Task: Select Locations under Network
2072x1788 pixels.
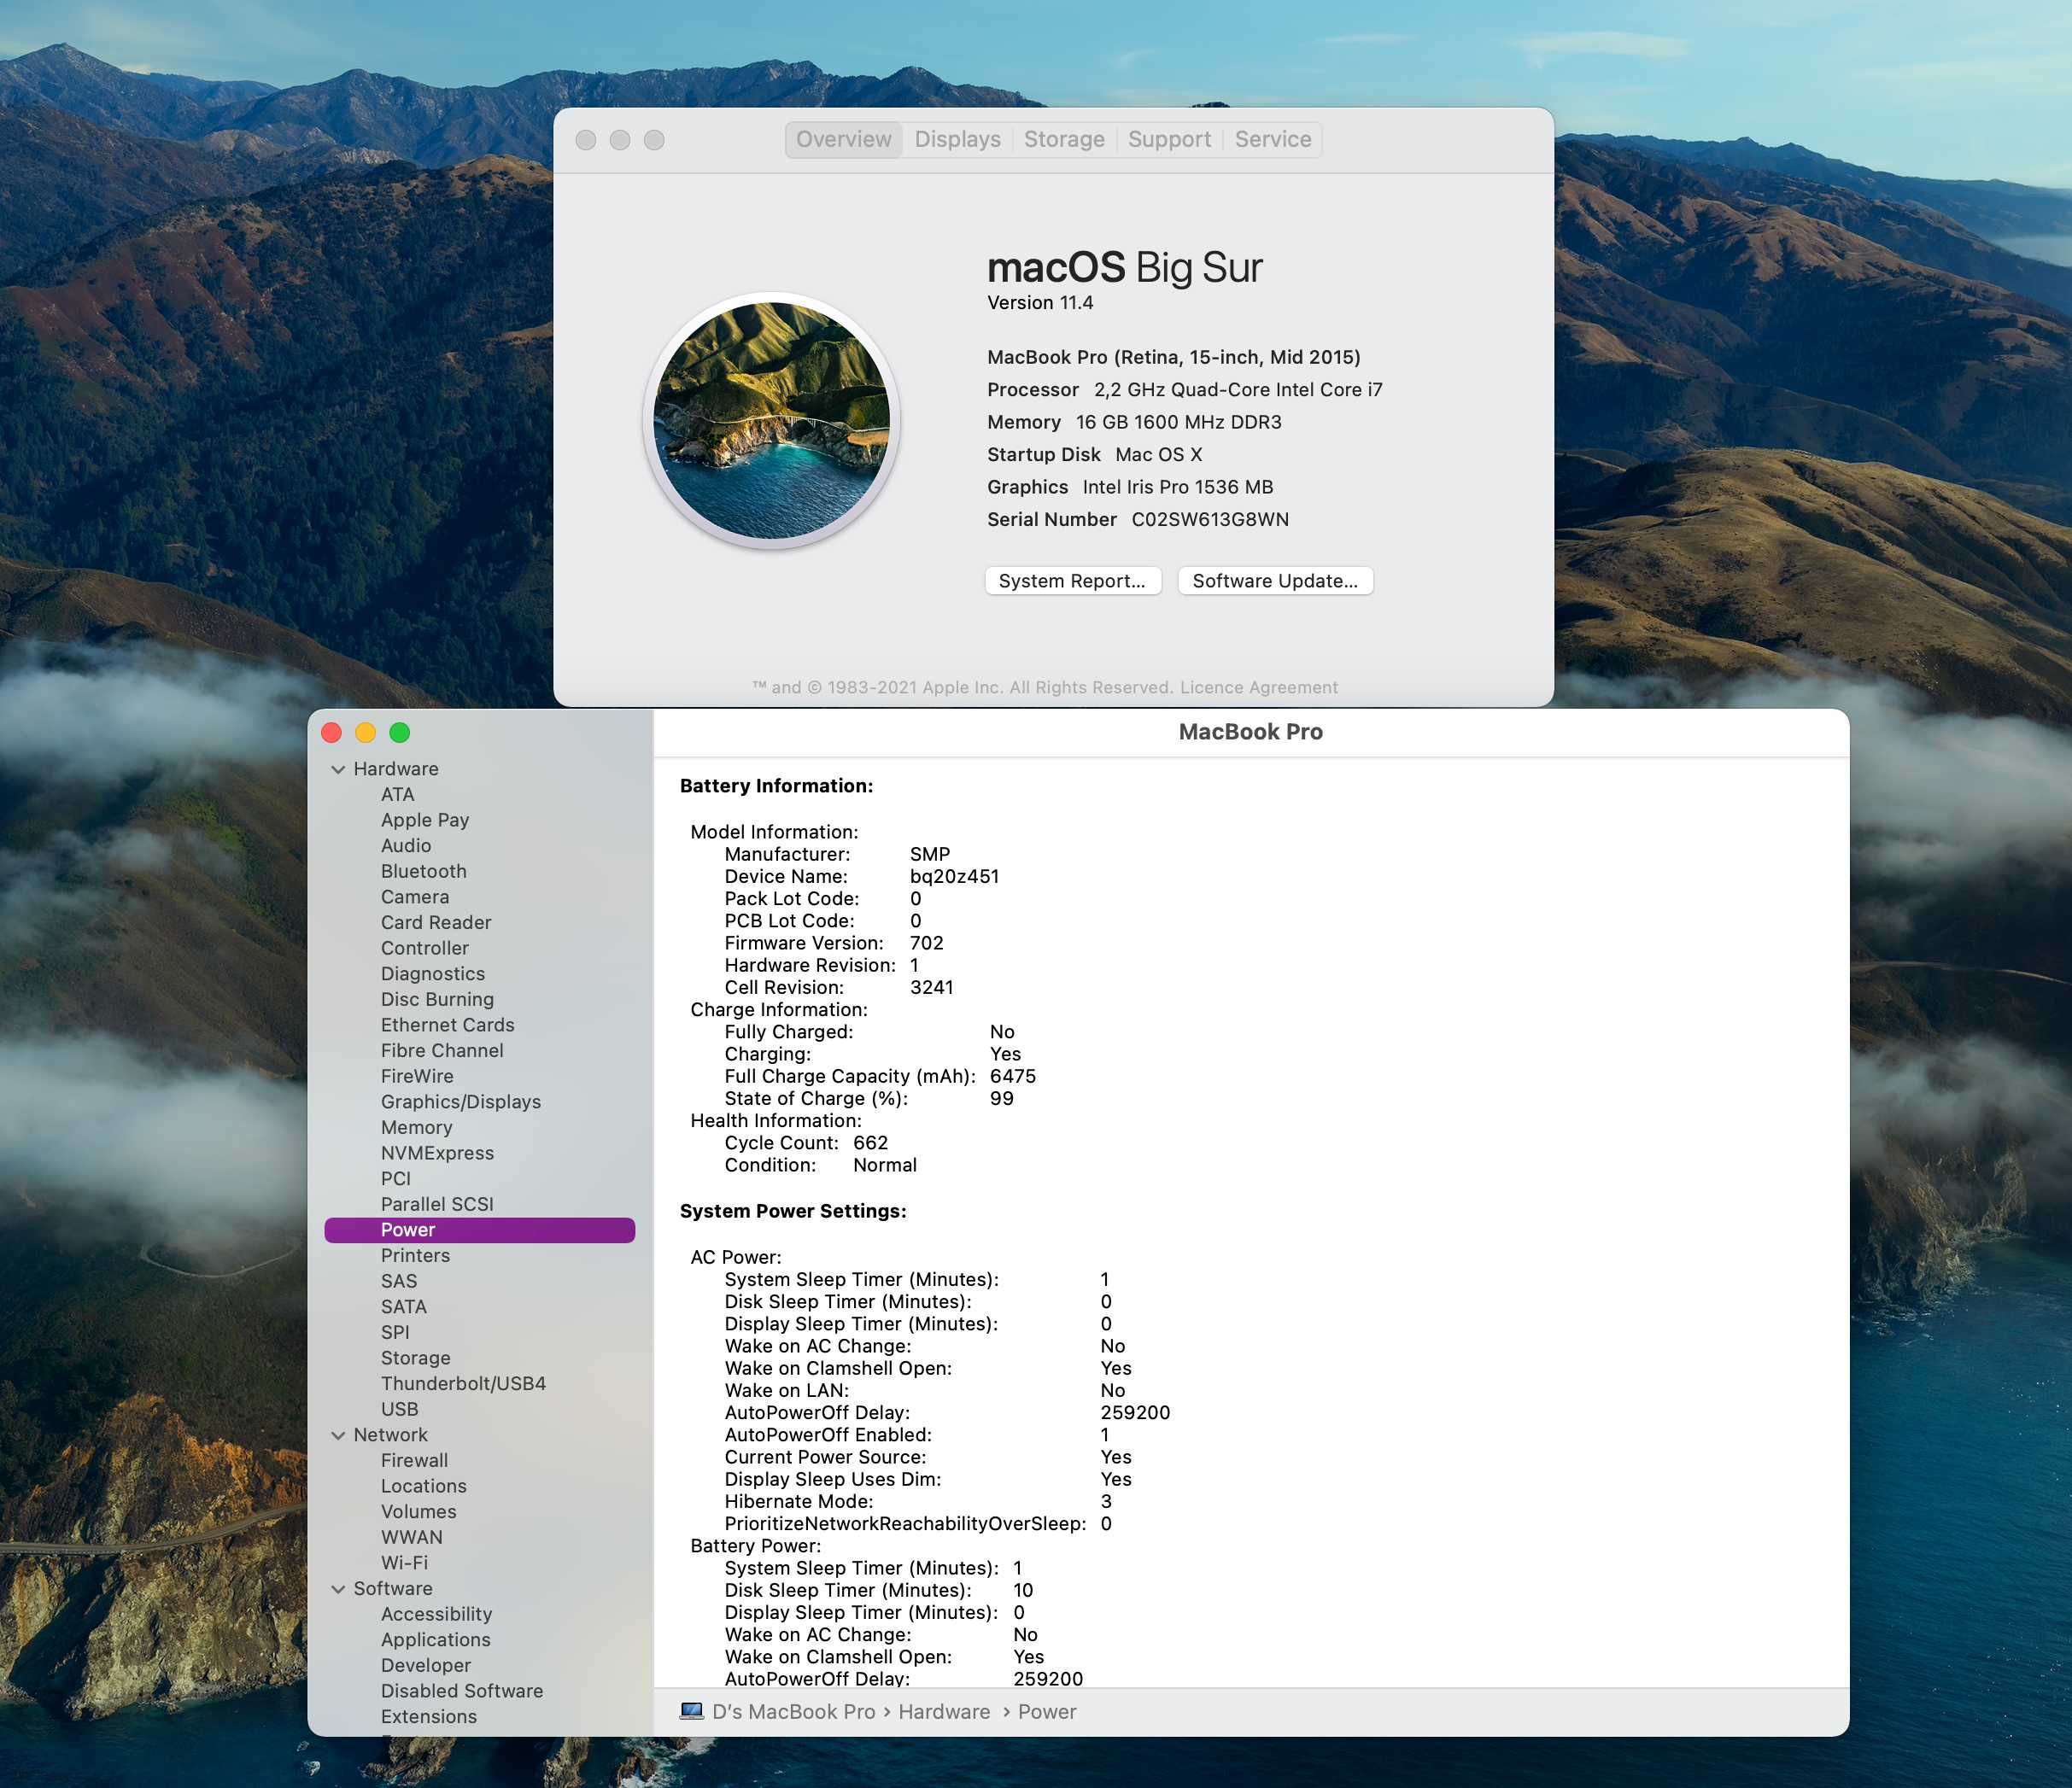Action: pos(423,1487)
